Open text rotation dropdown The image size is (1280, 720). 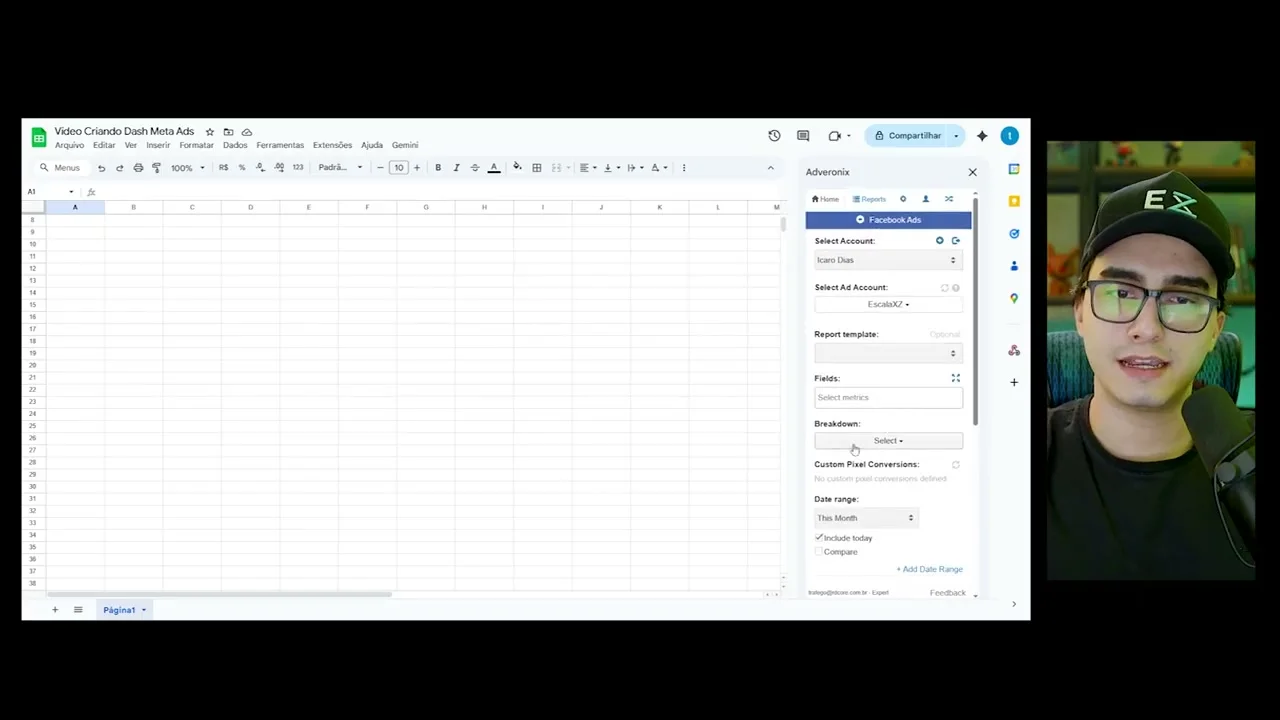pyautogui.click(x=659, y=168)
